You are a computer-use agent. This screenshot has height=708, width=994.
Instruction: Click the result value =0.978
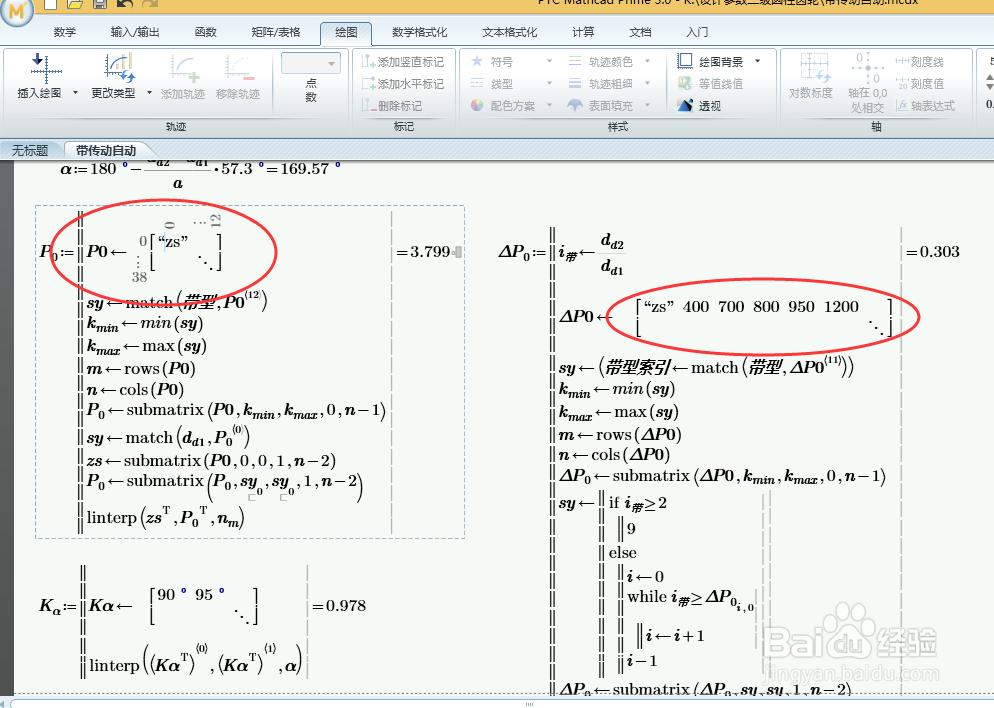(x=339, y=605)
